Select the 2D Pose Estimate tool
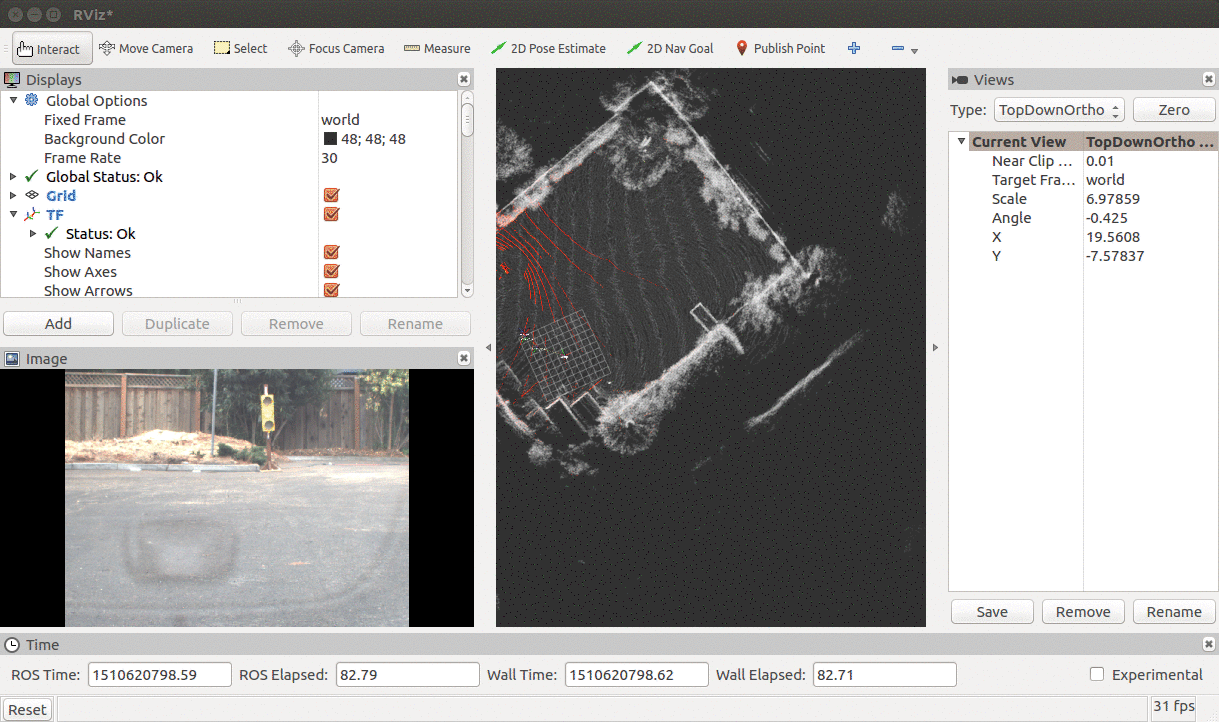This screenshot has height=722, width=1219. coord(548,48)
